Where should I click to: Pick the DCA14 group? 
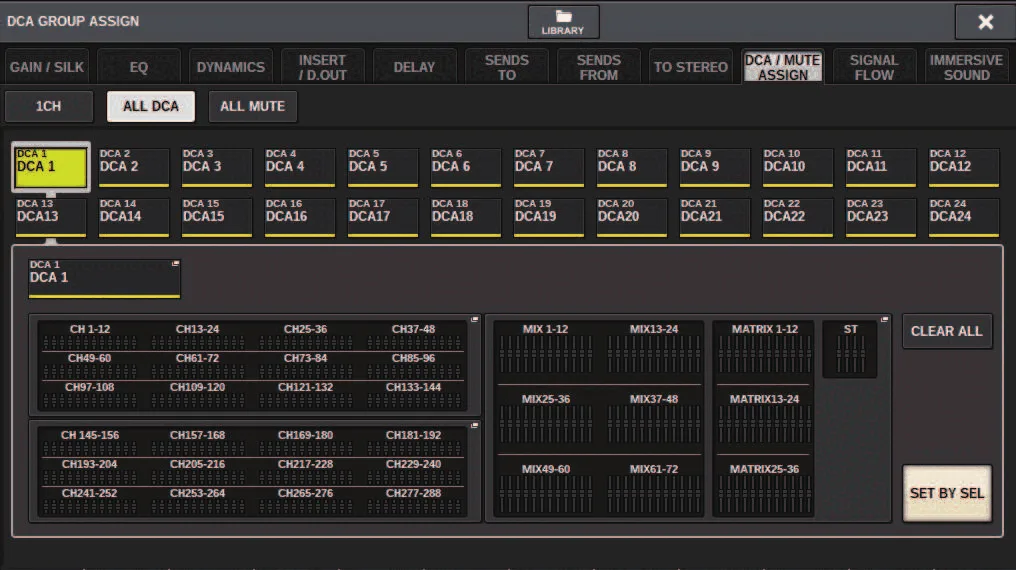(x=133, y=217)
